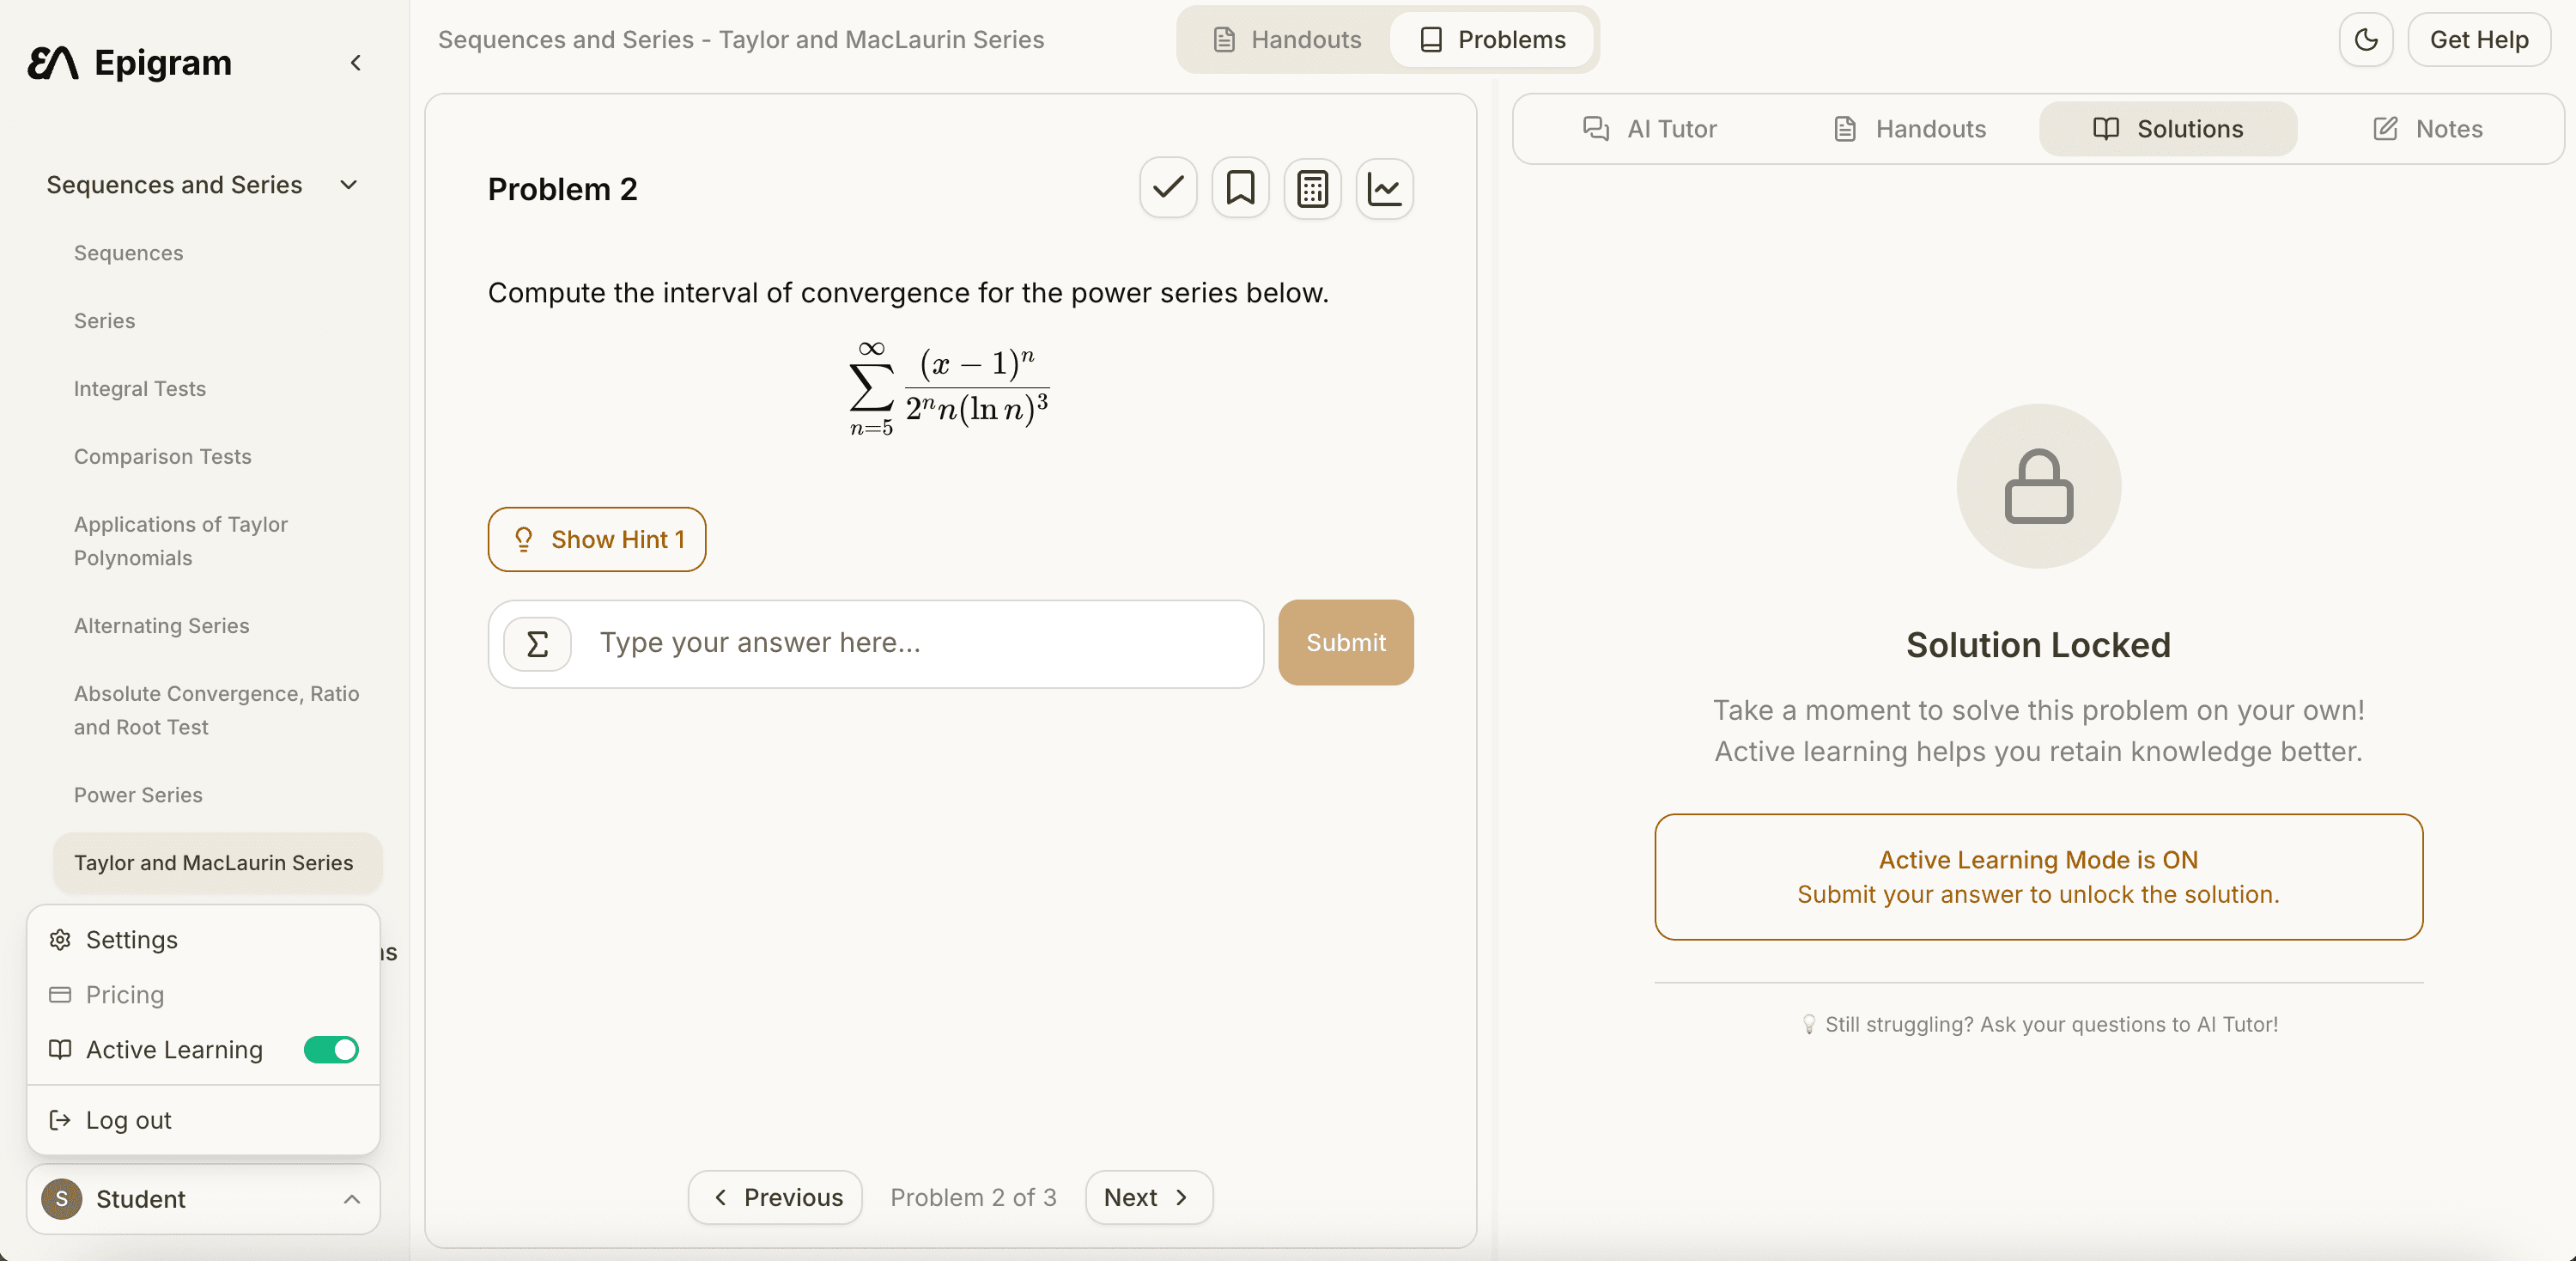The height and width of the screenshot is (1261, 2576).
Task: Collapse the Student account menu
Action: point(351,1200)
